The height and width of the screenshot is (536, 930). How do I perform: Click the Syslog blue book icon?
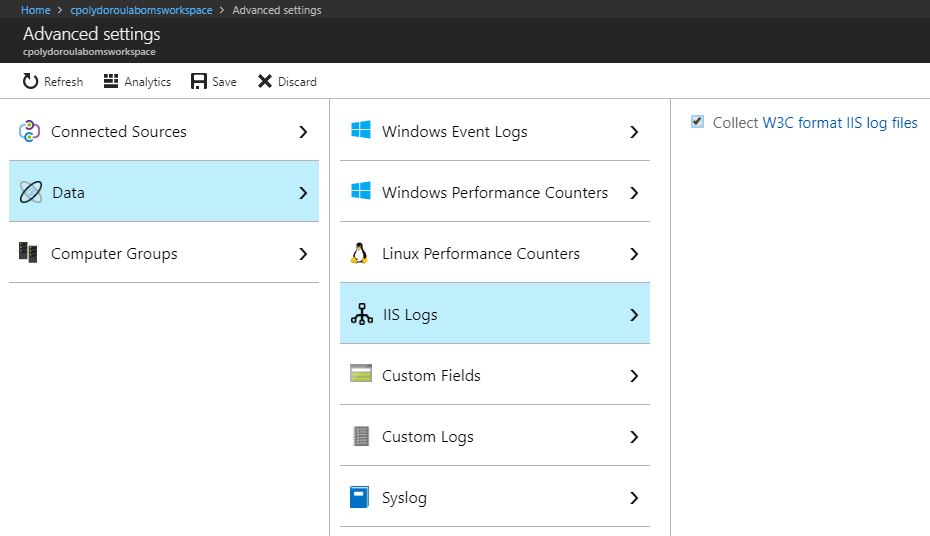pos(359,497)
